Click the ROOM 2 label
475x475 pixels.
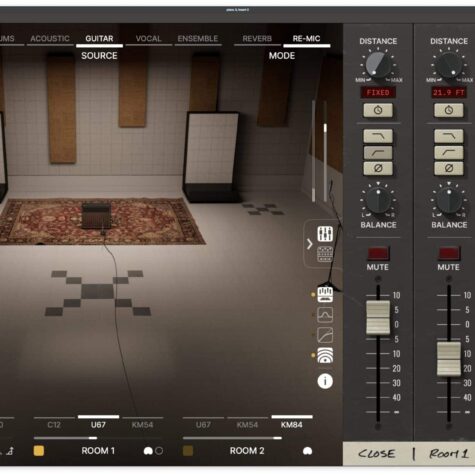click(x=247, y=451)
